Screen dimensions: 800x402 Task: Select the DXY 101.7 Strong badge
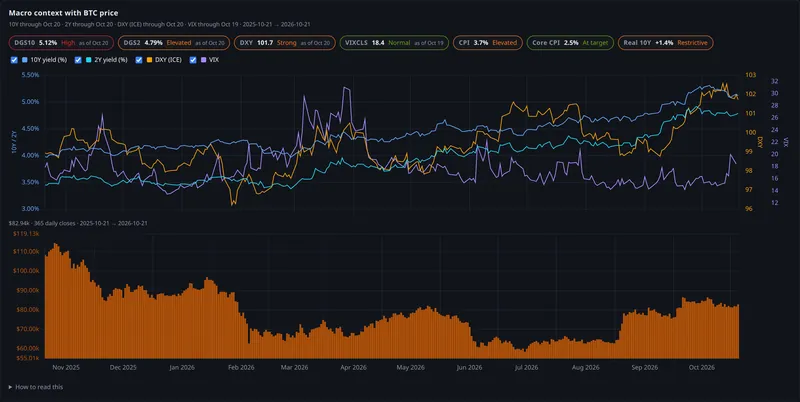[285, 43]
